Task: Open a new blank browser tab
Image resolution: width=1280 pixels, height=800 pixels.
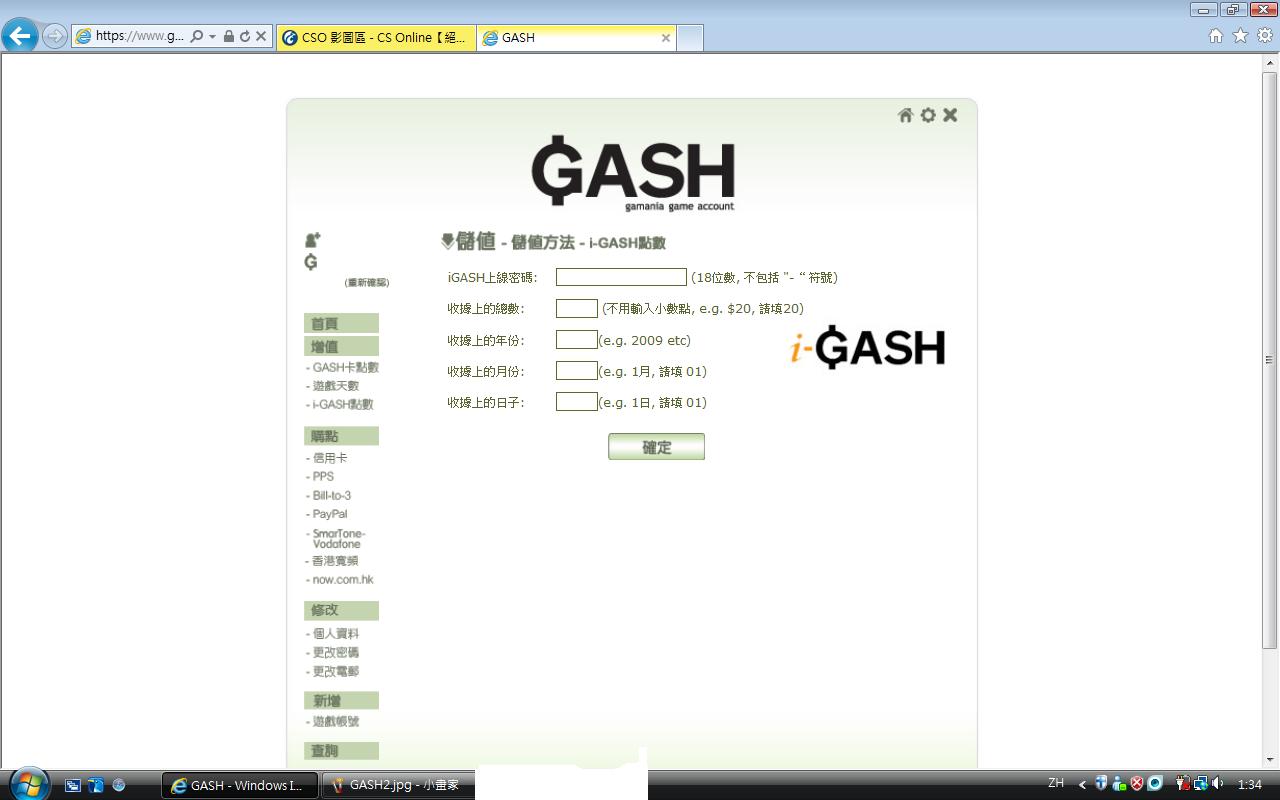Action: coord(690,38)
